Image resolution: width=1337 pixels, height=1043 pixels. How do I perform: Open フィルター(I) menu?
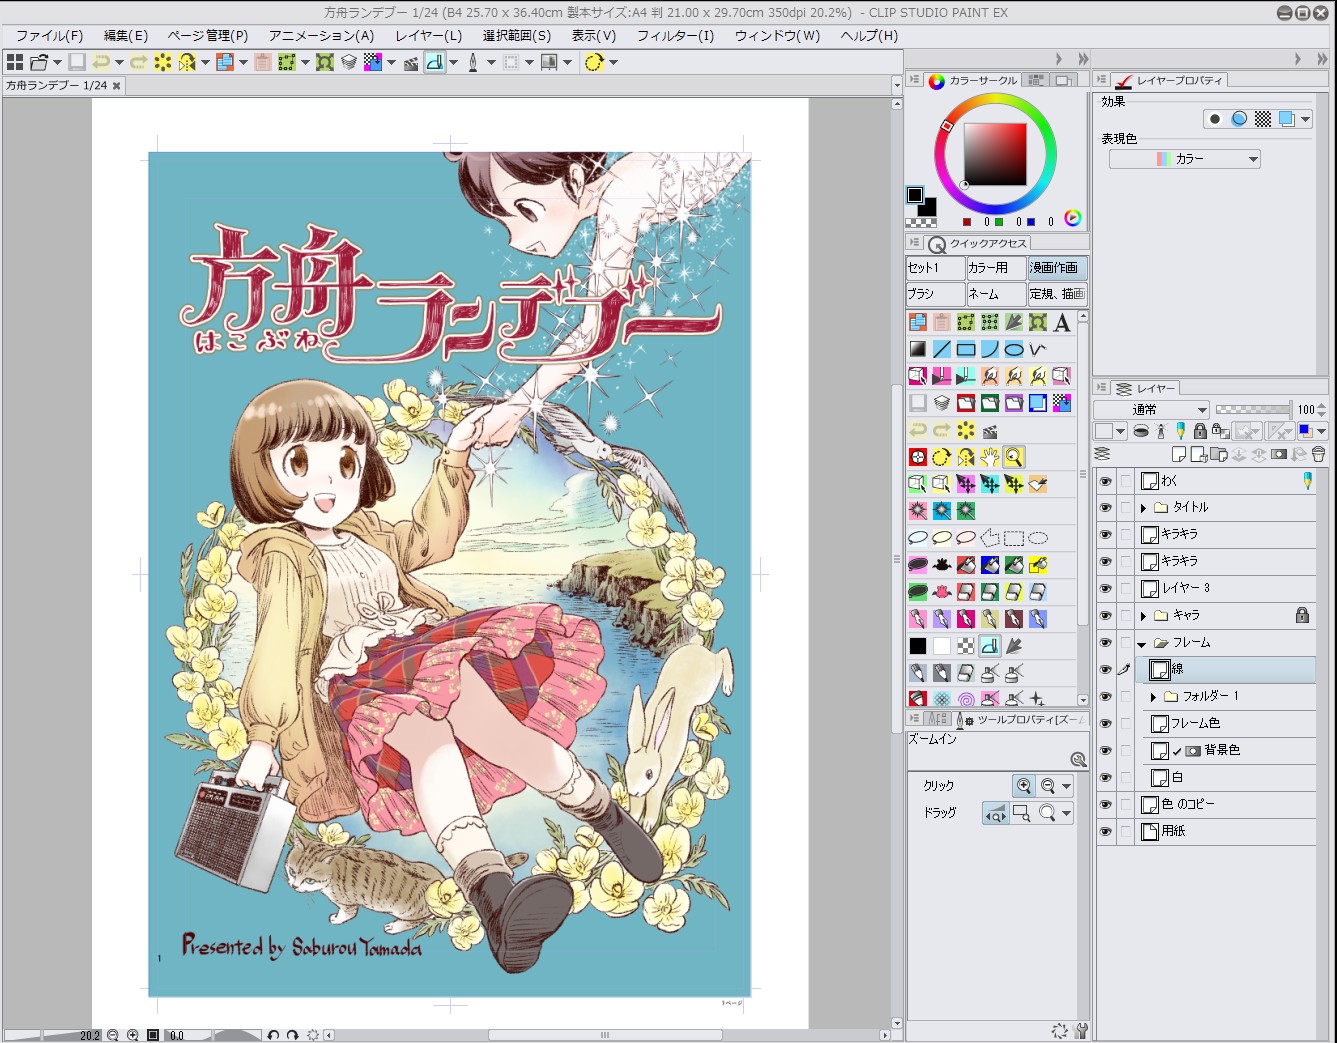pos(676,35)
